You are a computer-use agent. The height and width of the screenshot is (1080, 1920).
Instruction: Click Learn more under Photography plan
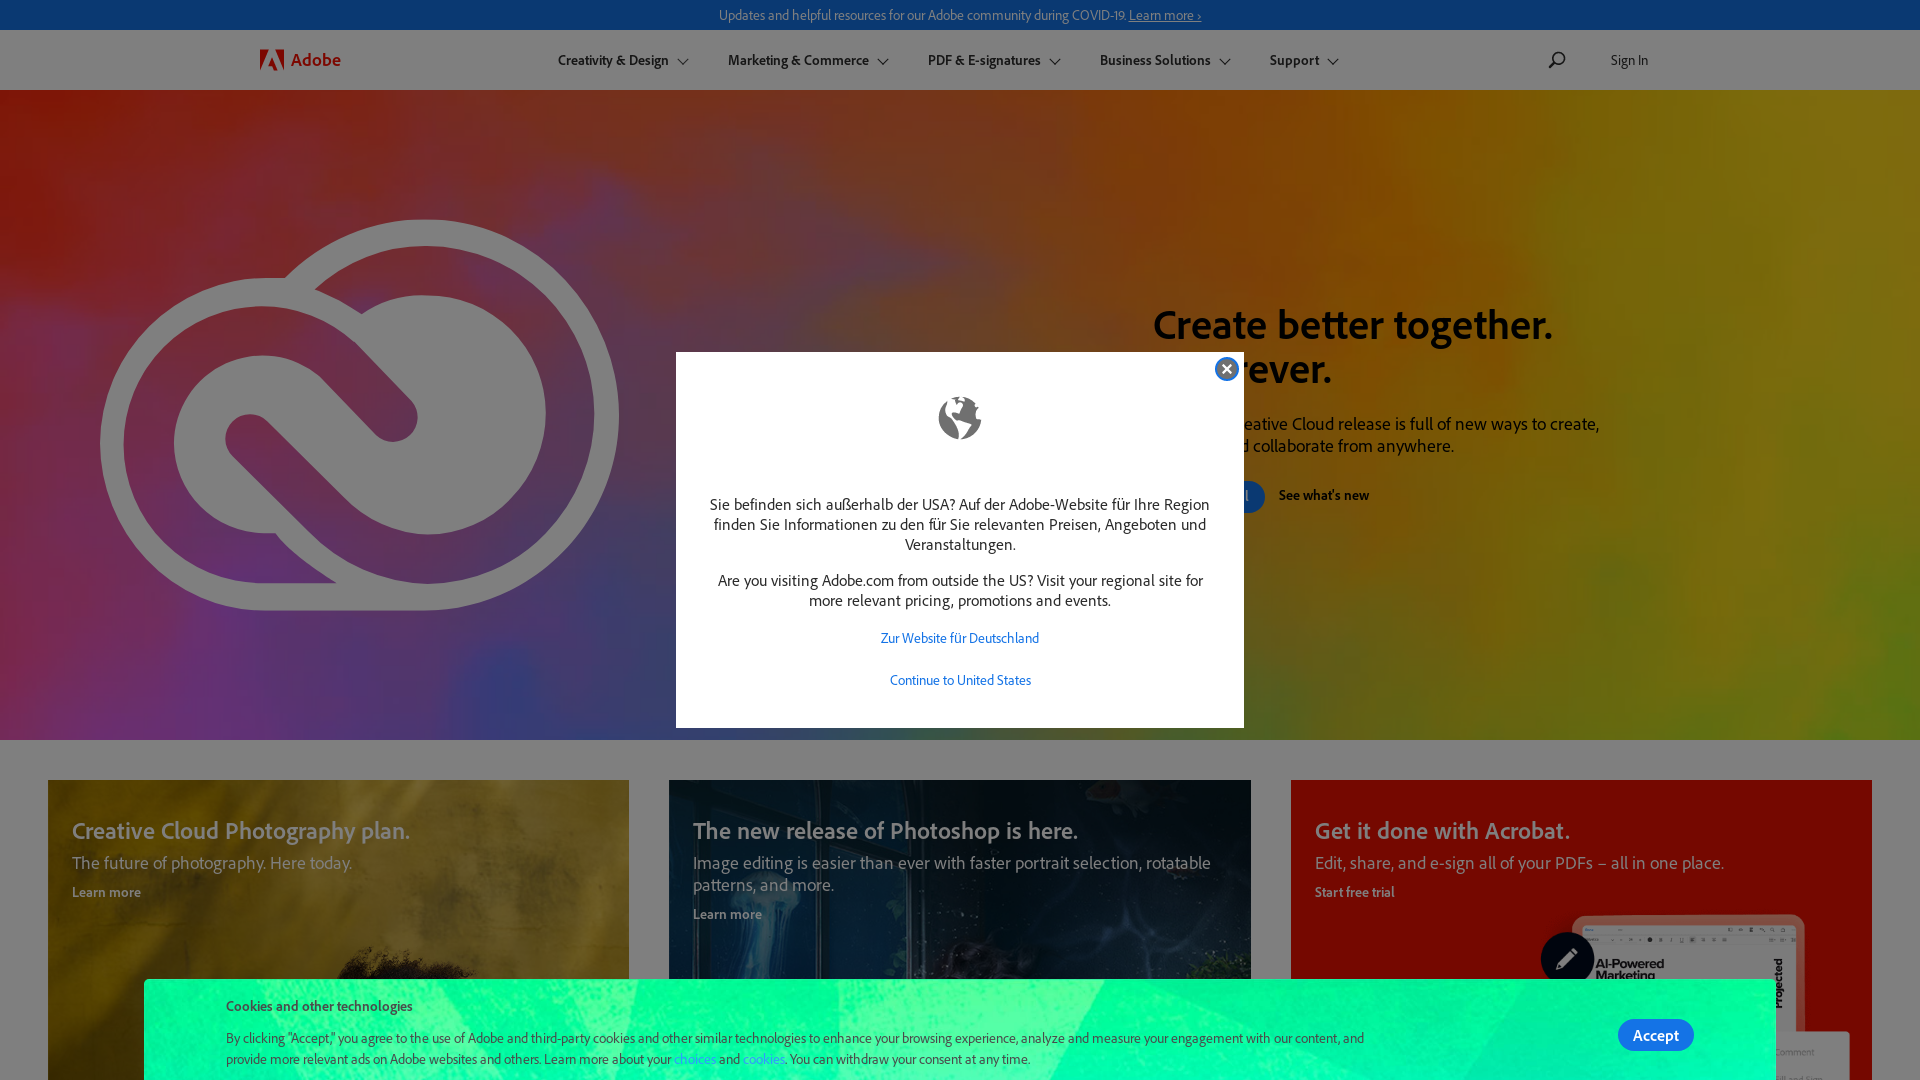106,892
